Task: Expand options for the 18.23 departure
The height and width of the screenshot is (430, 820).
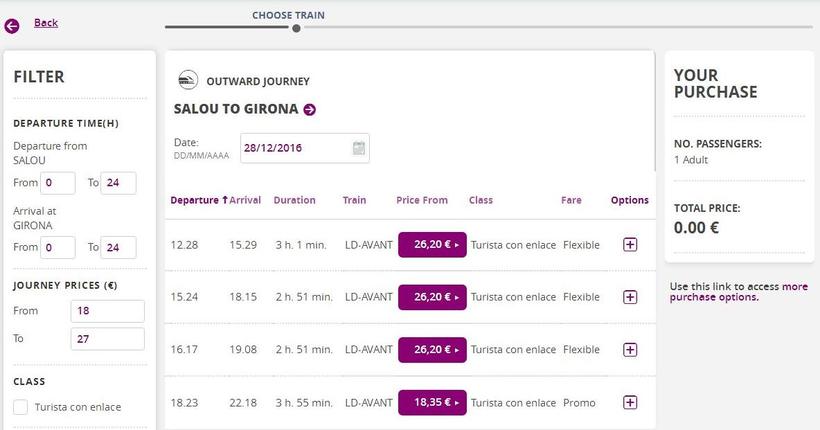Action: (x=630, y=403)
